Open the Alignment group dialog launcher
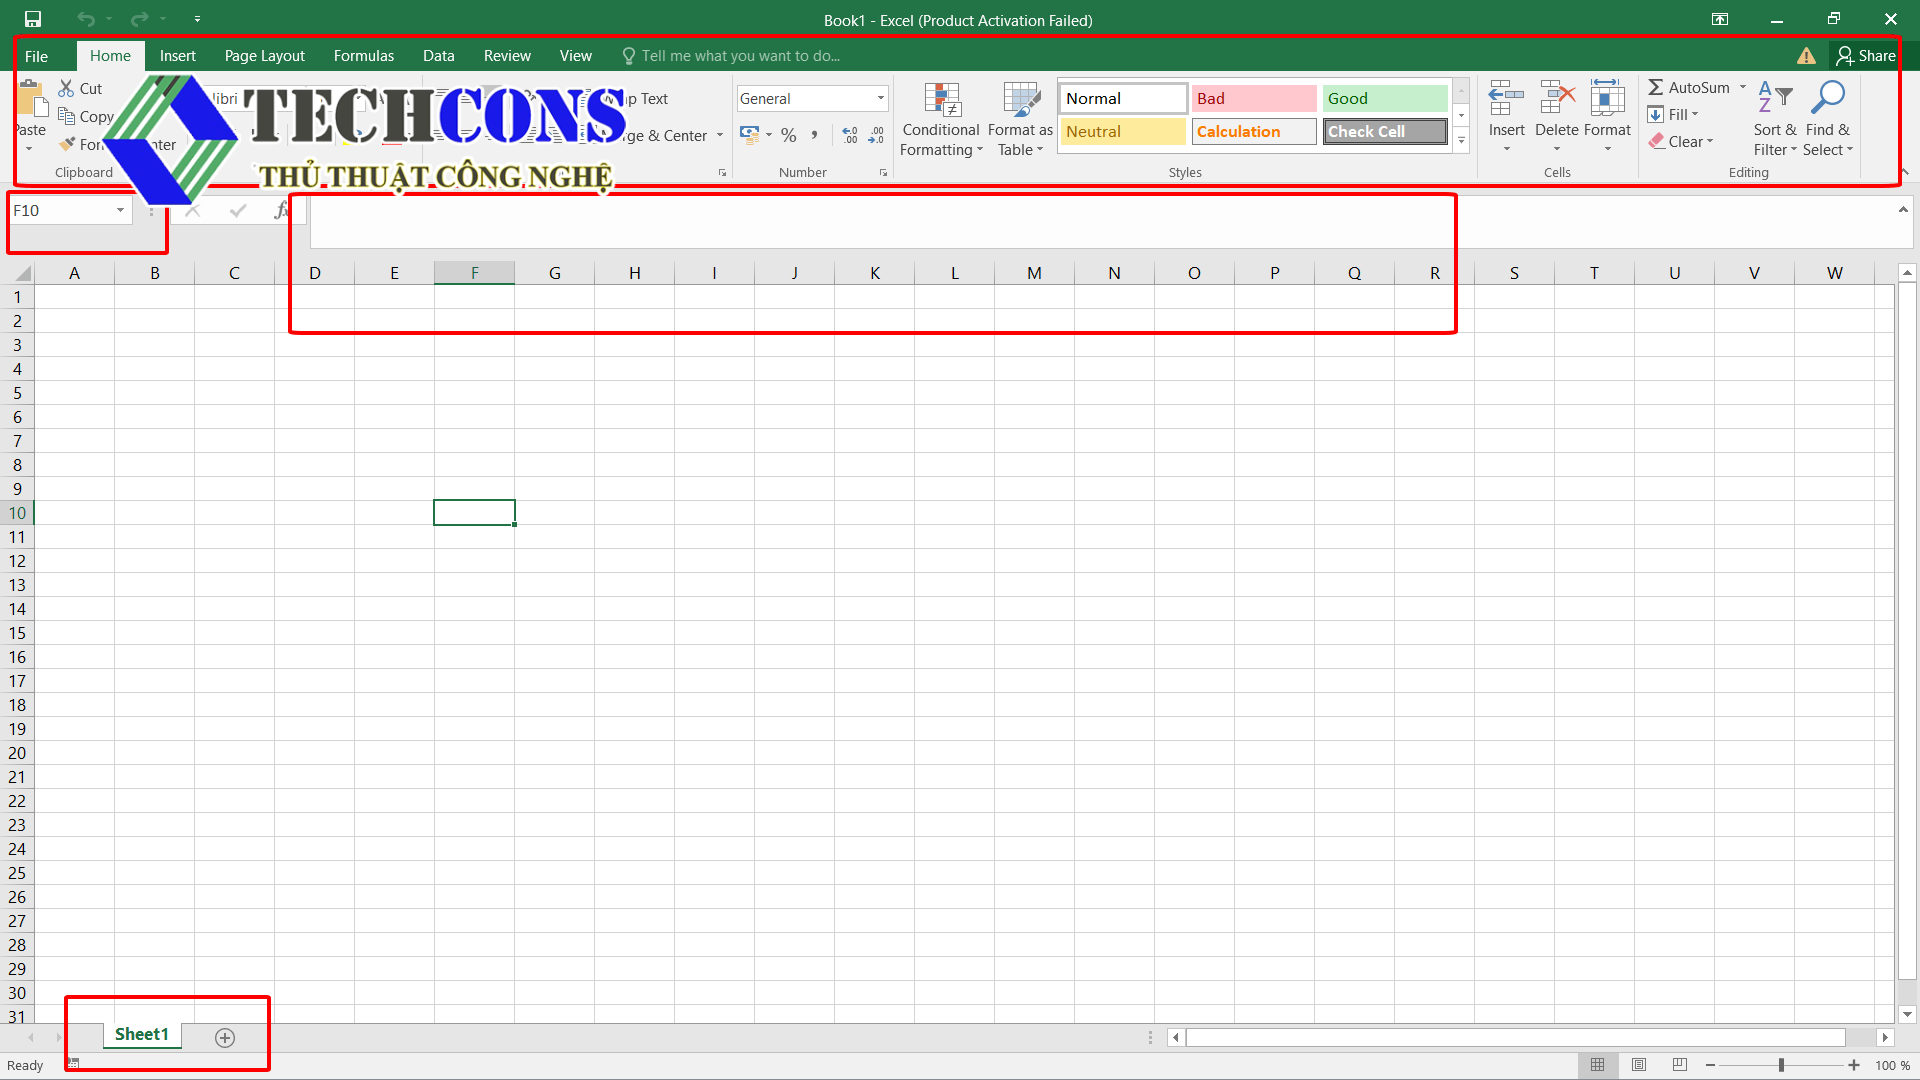1920x1080 pixels. 722,173
